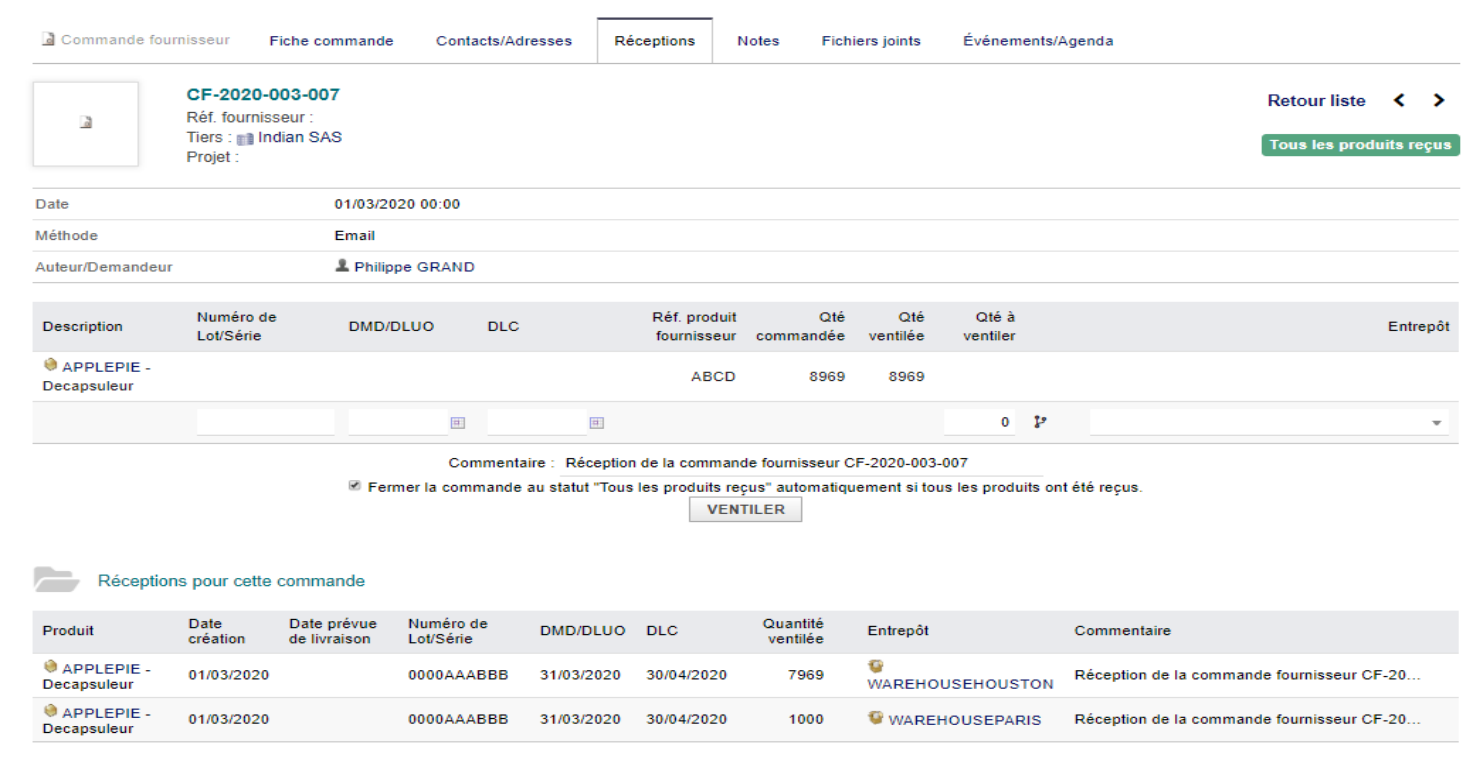1480x761 pixels.
Task: Click the order photo placeholder thumbnail
Action: [x=86, y=124]
